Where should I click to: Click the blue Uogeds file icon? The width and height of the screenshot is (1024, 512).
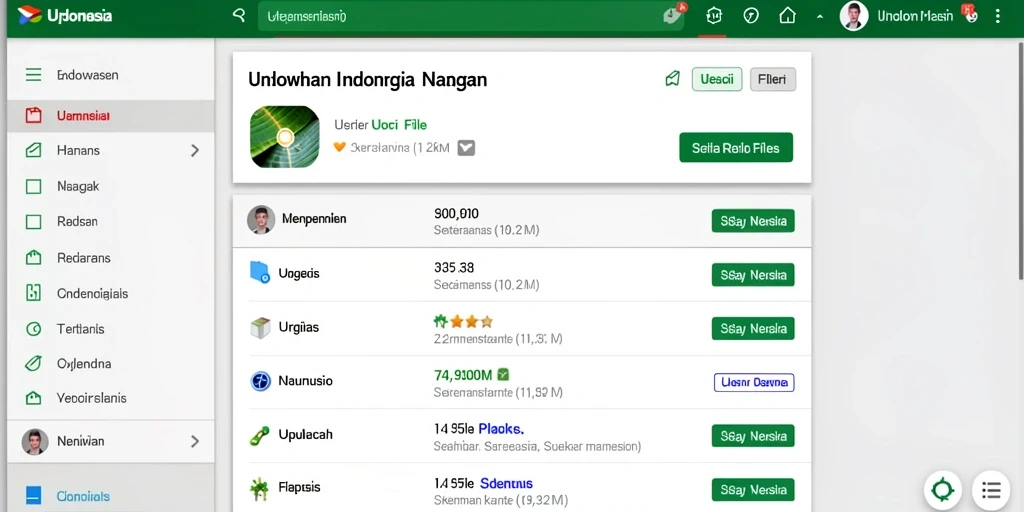(260, 272)
